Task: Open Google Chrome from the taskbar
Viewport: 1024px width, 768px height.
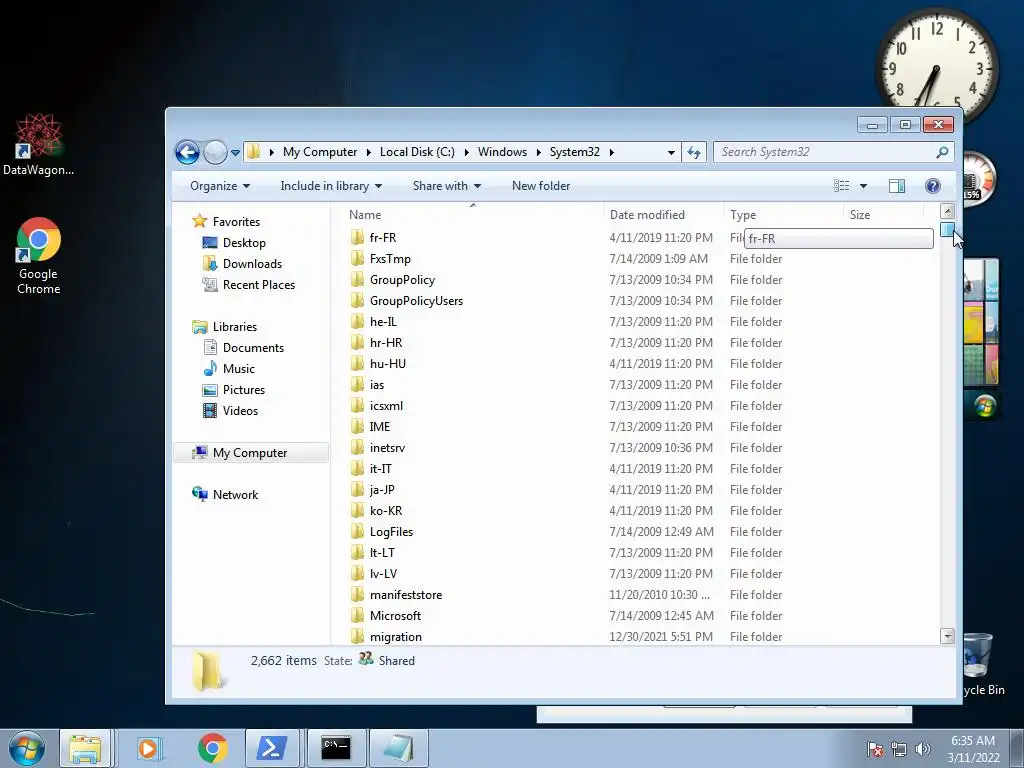Action: pyautogui.click(x=212, y=748)
